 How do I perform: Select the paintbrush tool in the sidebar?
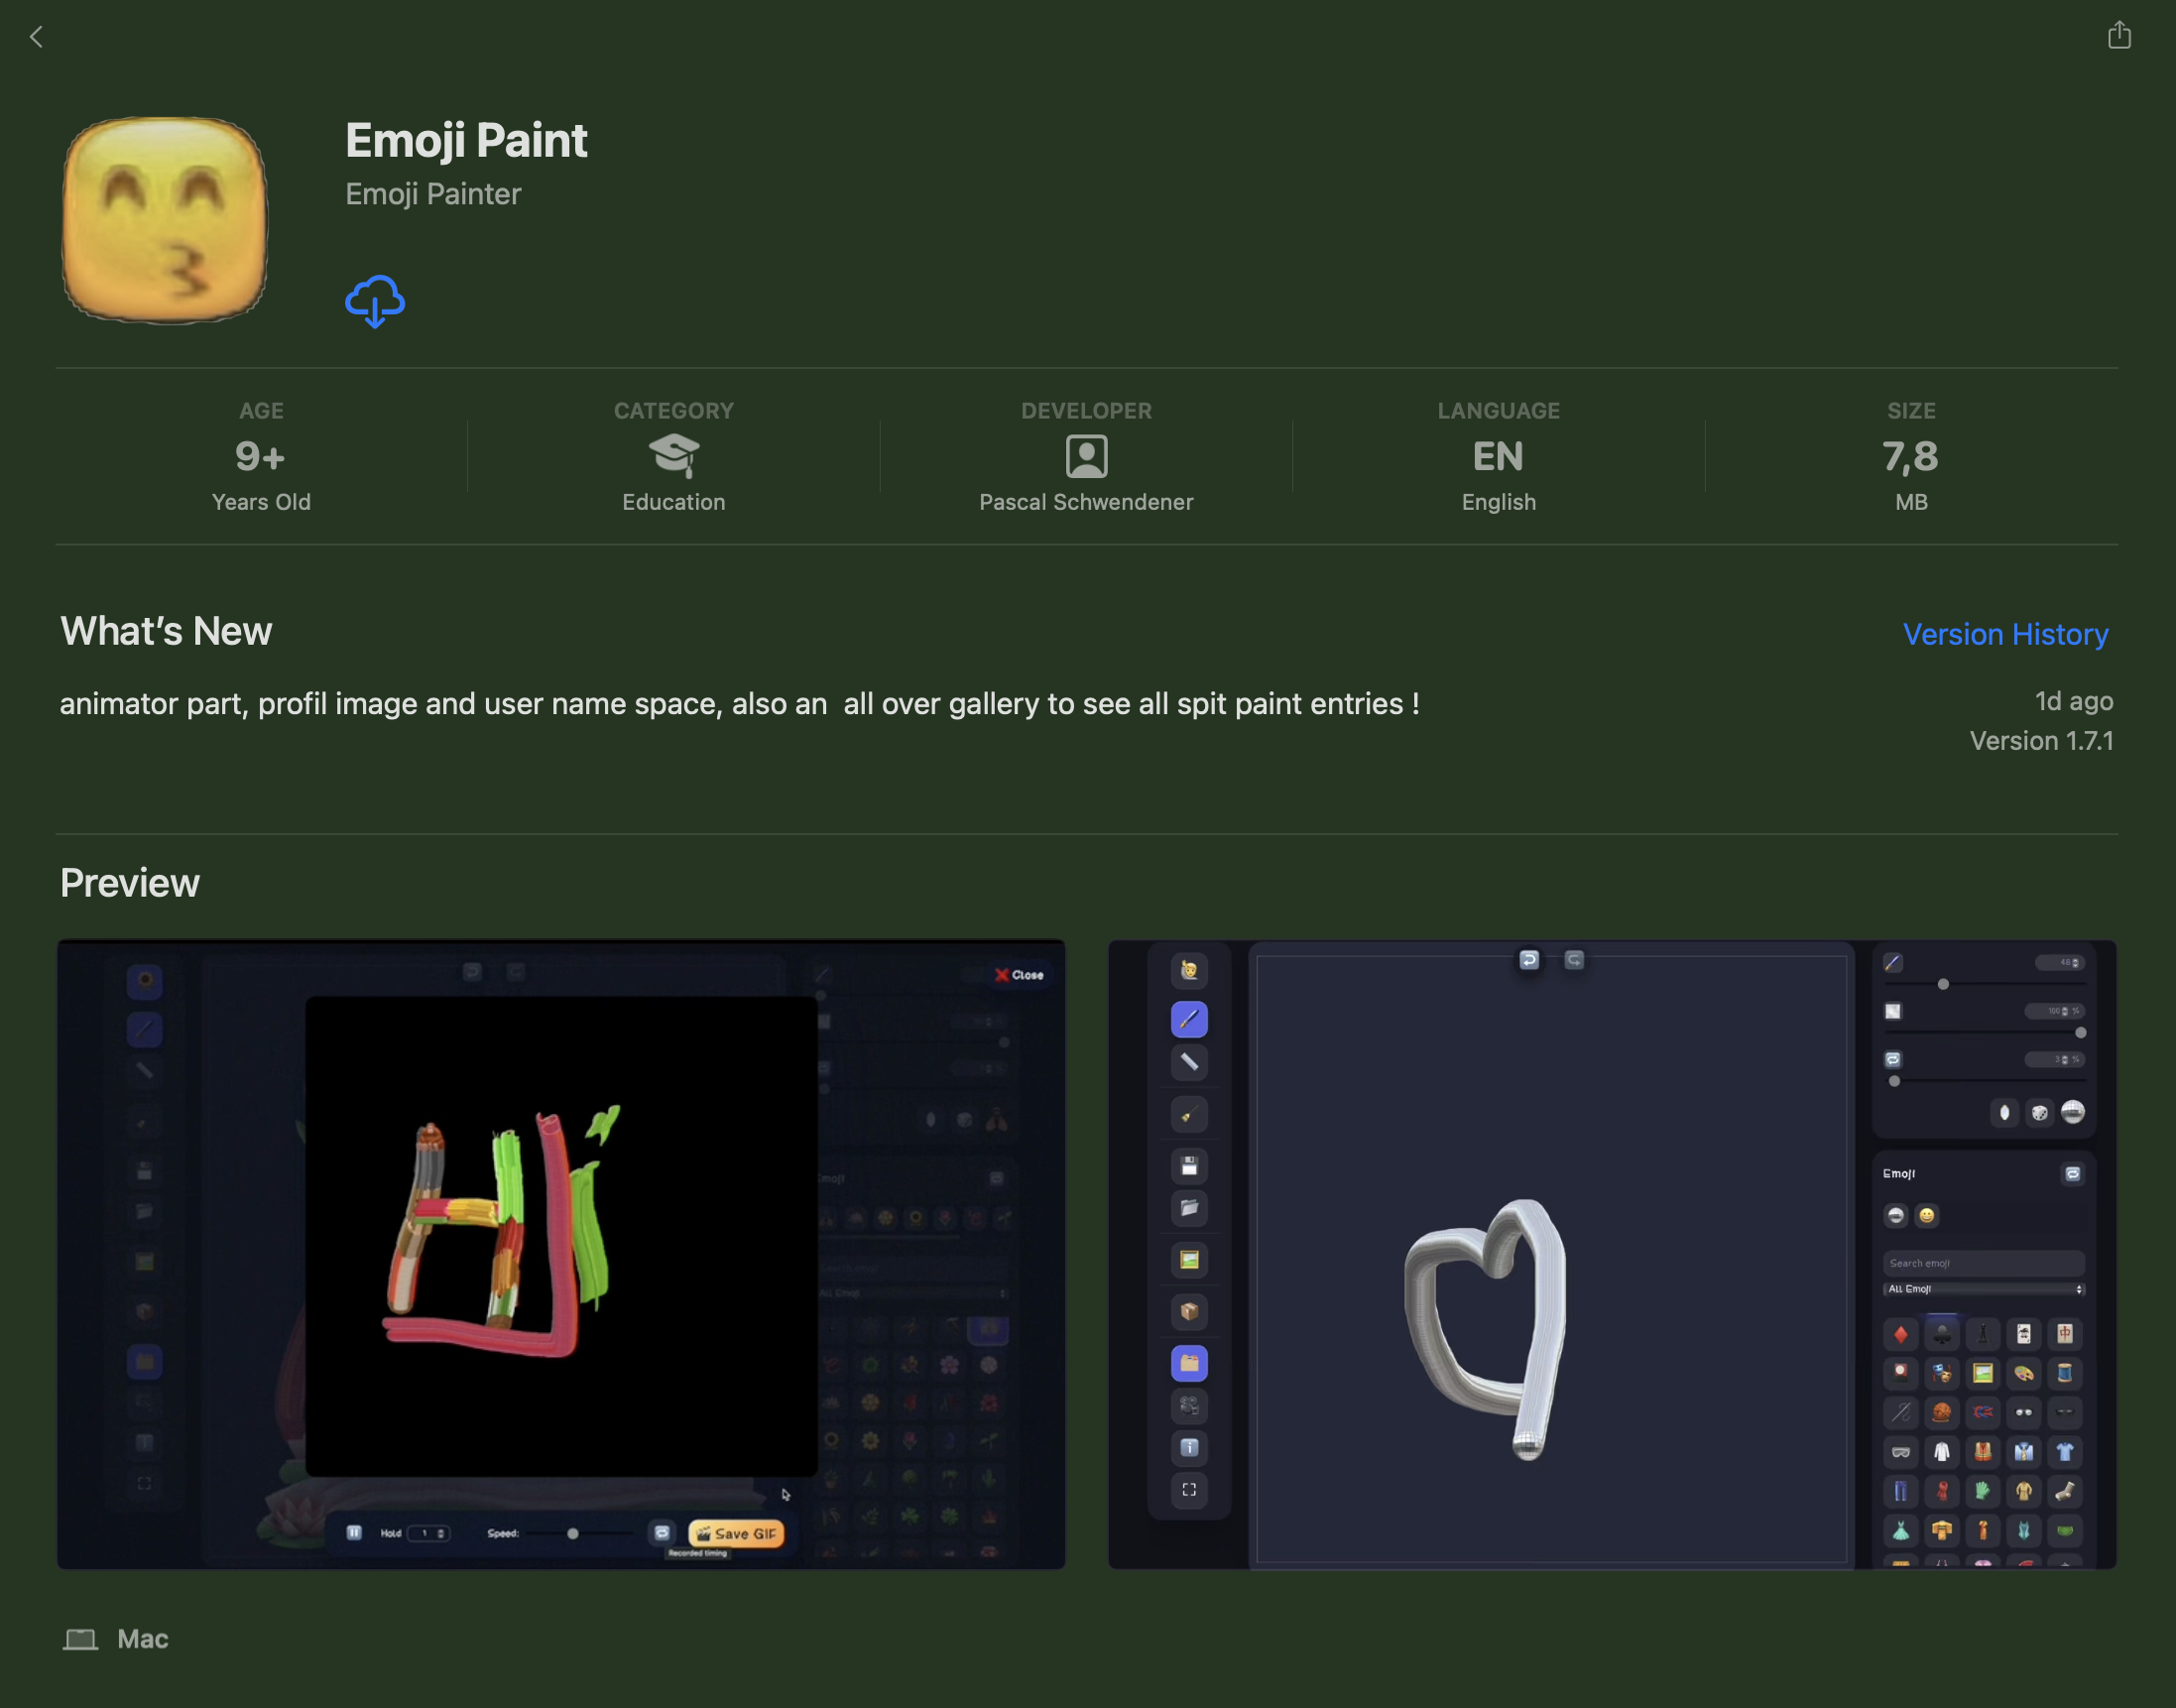(x=1189, y=1019)
